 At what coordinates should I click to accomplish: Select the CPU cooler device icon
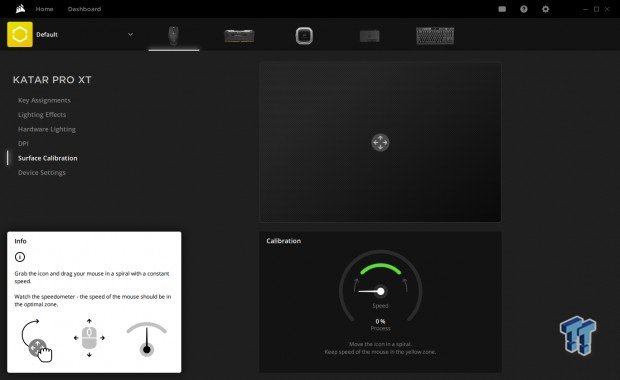(304, 36)
